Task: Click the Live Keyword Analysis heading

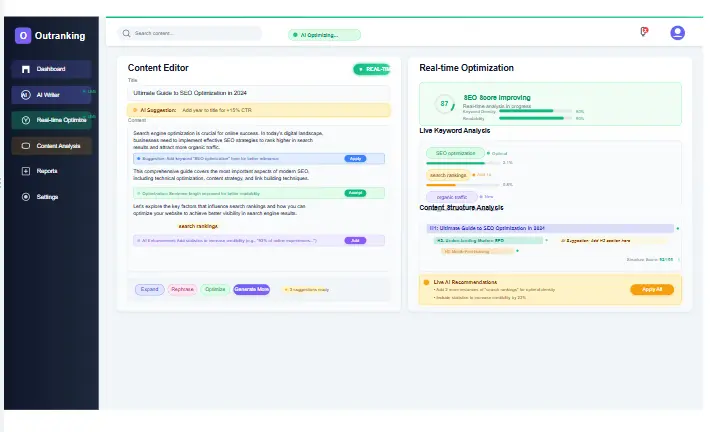Action: point(455,130)
